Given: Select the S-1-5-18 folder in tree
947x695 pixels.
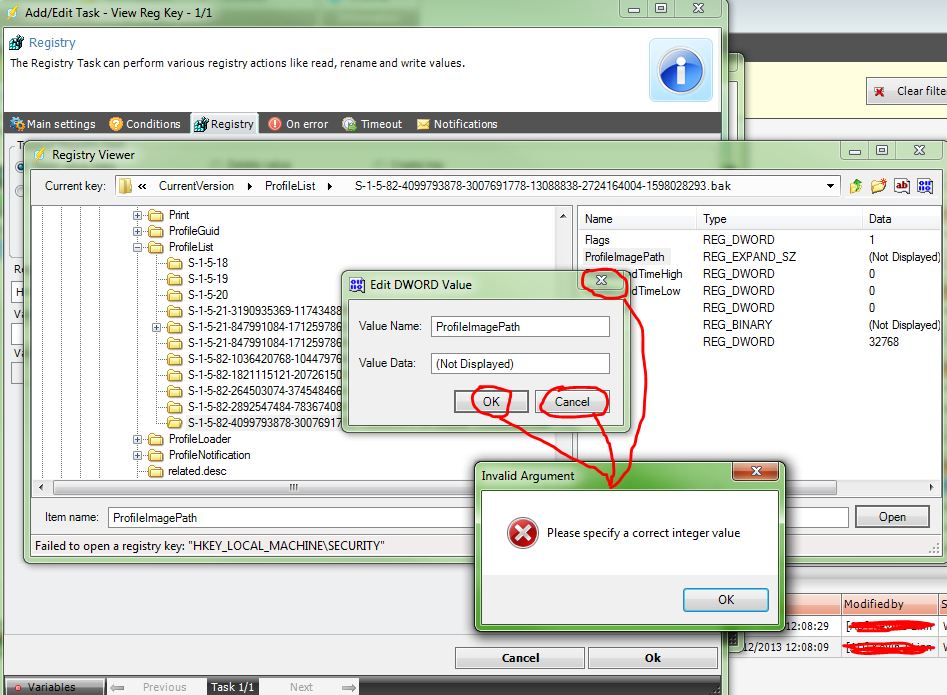Looking at the screenshot, I should click(x=207, y=263).
